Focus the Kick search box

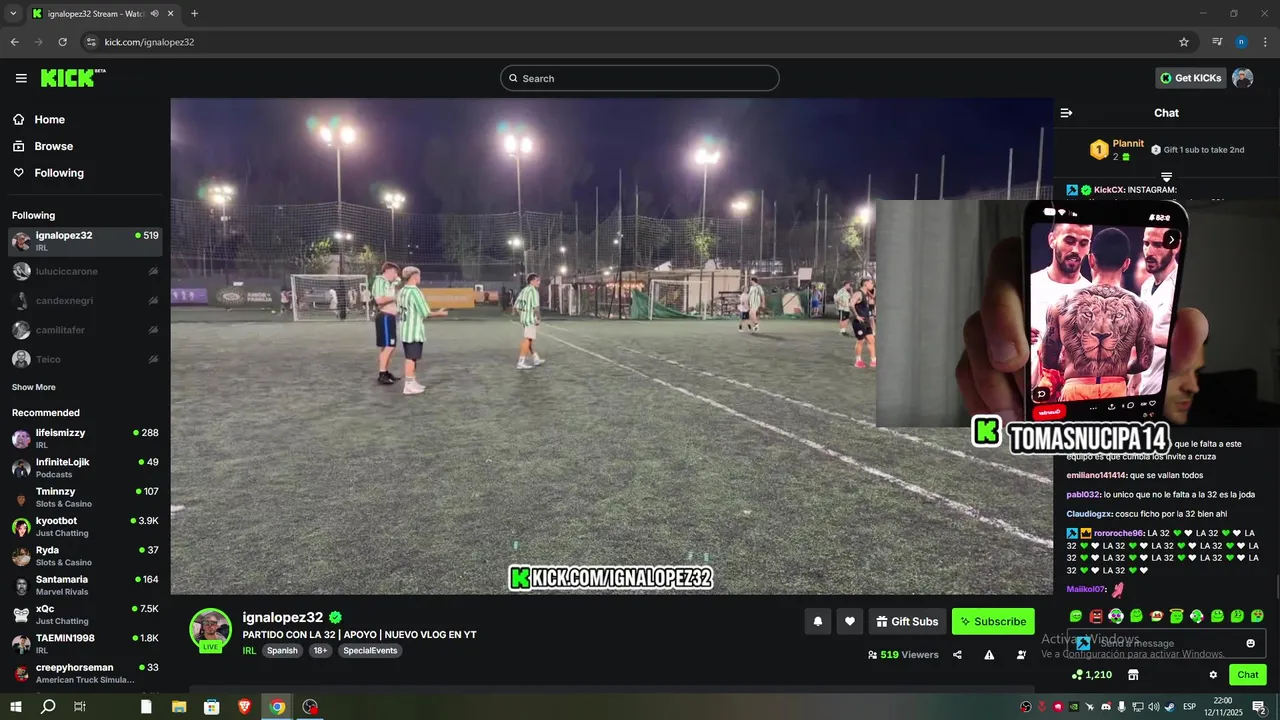640,78
